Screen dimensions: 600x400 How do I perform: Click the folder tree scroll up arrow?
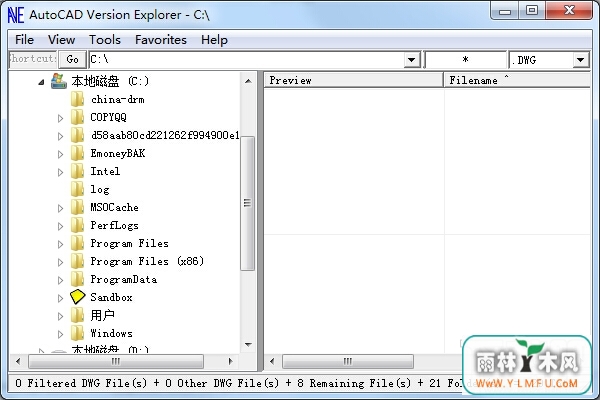[x=248, y=81]
